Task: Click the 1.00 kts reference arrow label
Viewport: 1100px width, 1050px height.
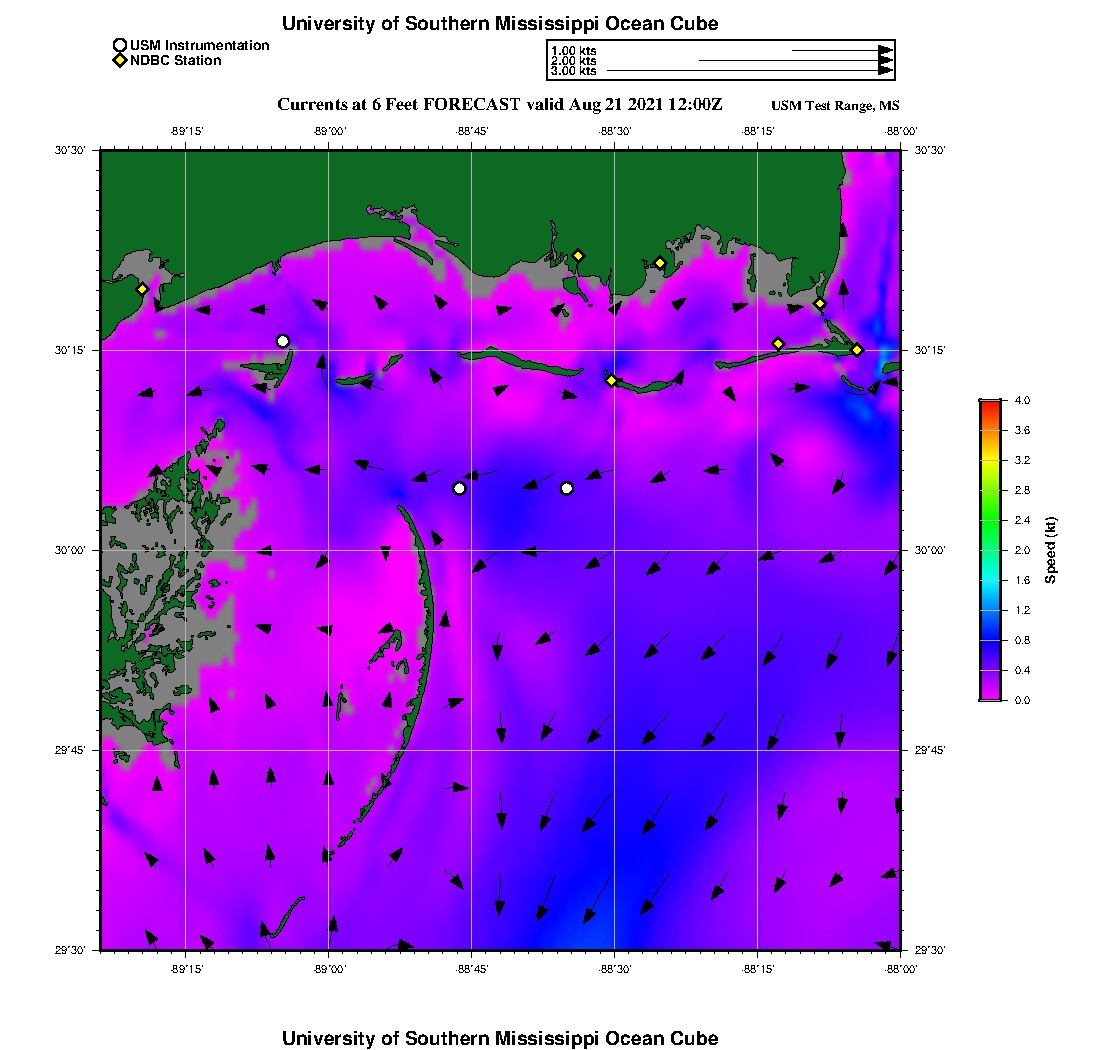Action: pyautogui.click(x=573, y=50)
